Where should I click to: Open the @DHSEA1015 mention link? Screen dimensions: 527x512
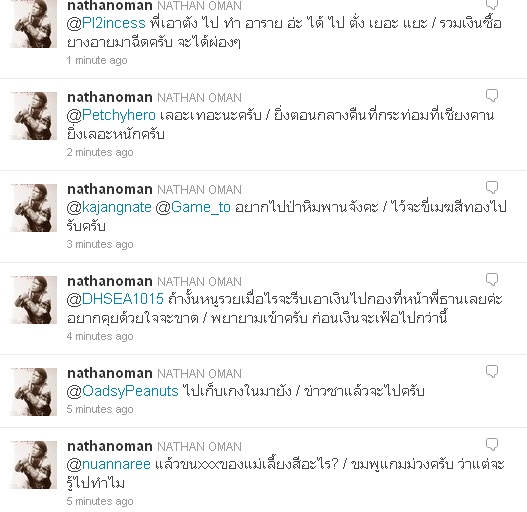pyautogui.click(x=115, y=299)
